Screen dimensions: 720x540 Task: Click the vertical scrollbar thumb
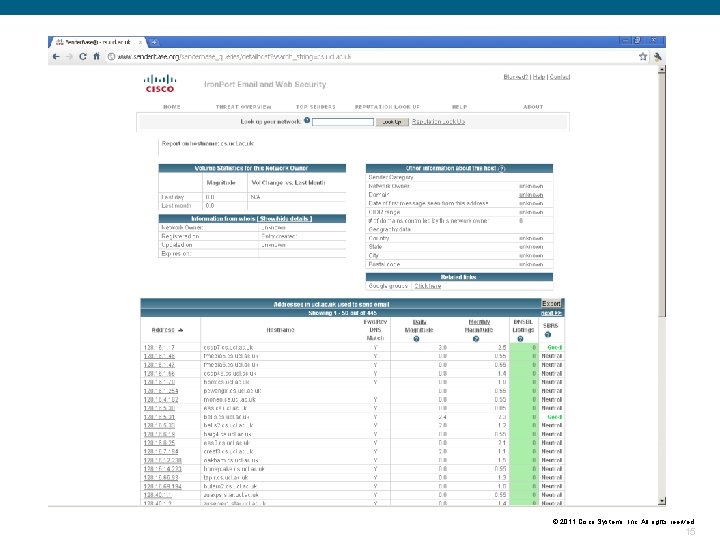click(662, 195)
